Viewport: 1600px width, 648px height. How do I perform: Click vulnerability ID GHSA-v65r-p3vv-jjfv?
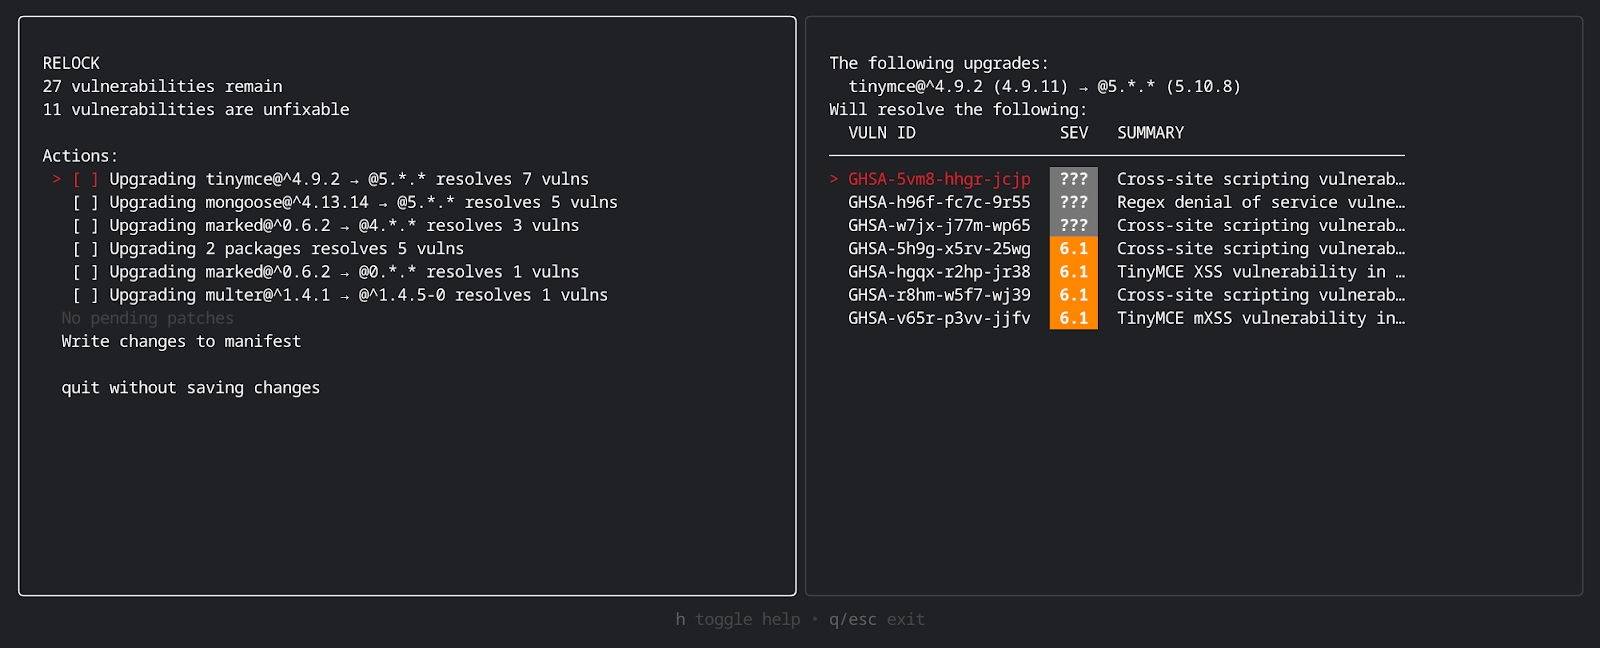(939, 318)
